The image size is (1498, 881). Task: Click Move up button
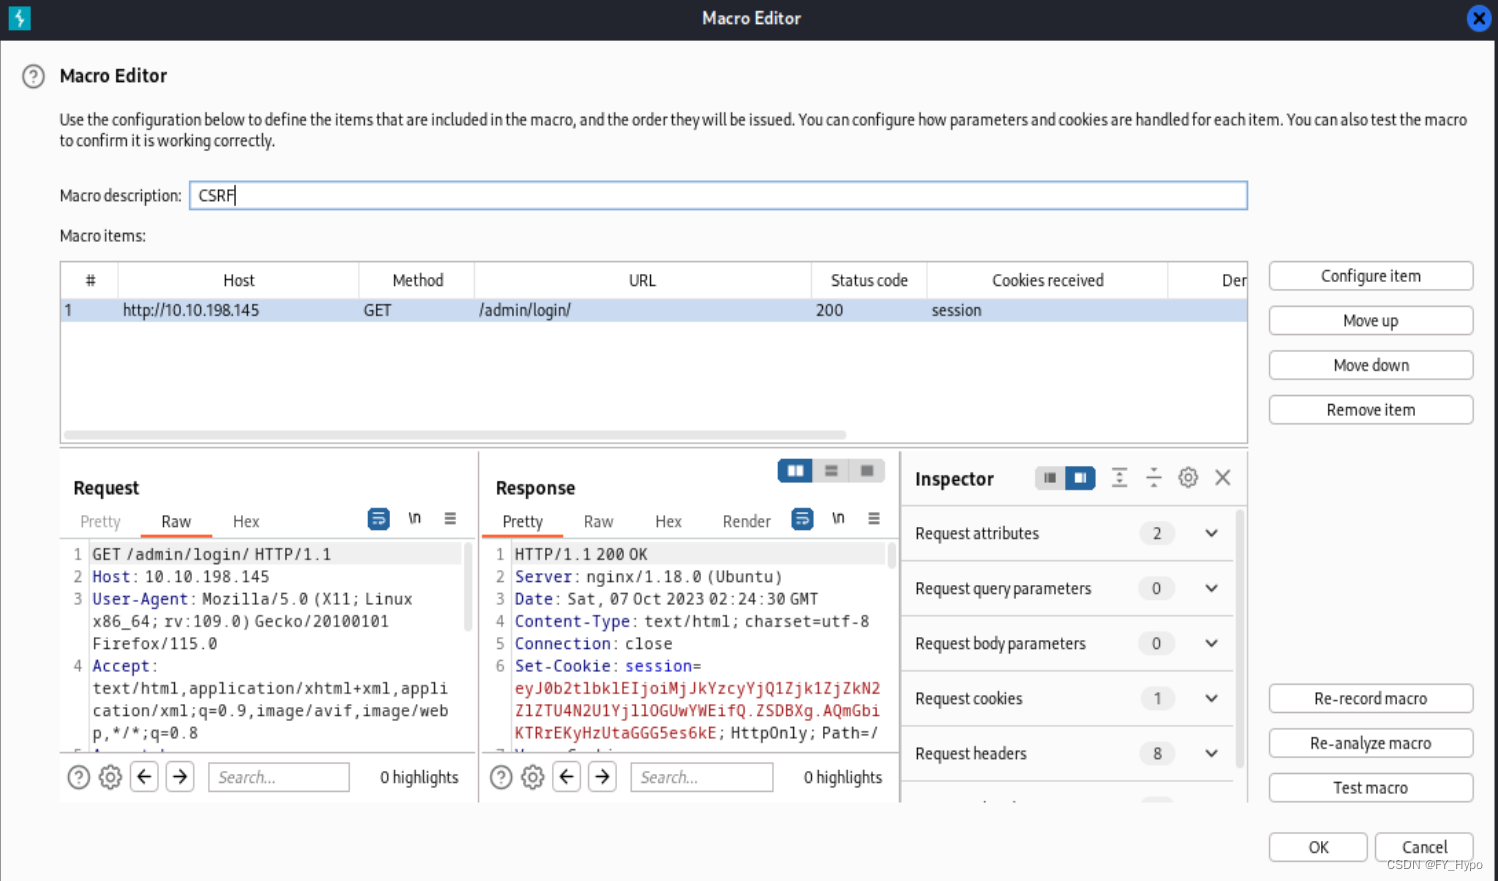1370,320
